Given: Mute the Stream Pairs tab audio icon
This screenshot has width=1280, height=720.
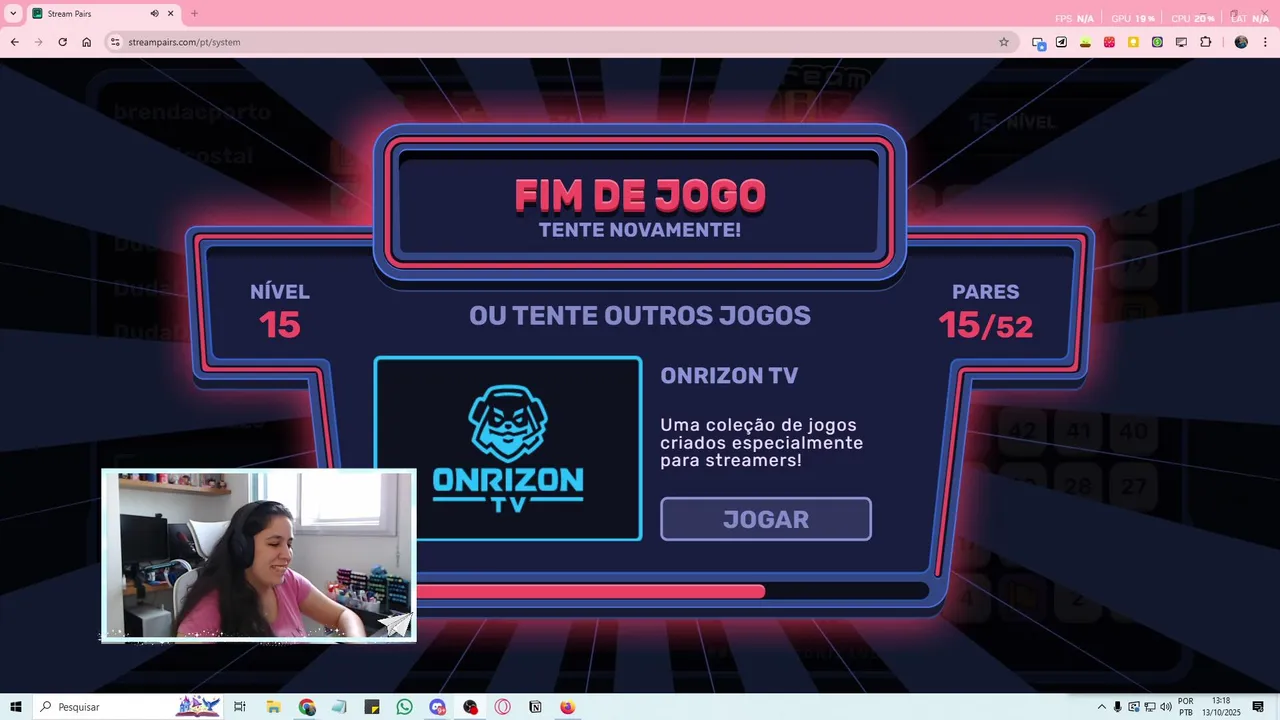Looking at the screenshot, I should pyautogui.click(x=155, y=14).
